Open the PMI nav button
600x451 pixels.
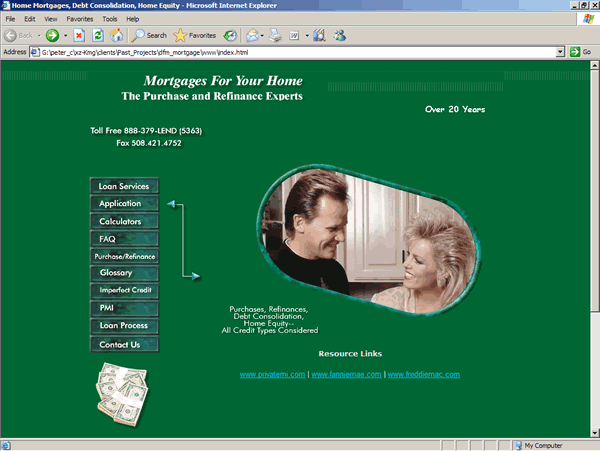(124, 308)
